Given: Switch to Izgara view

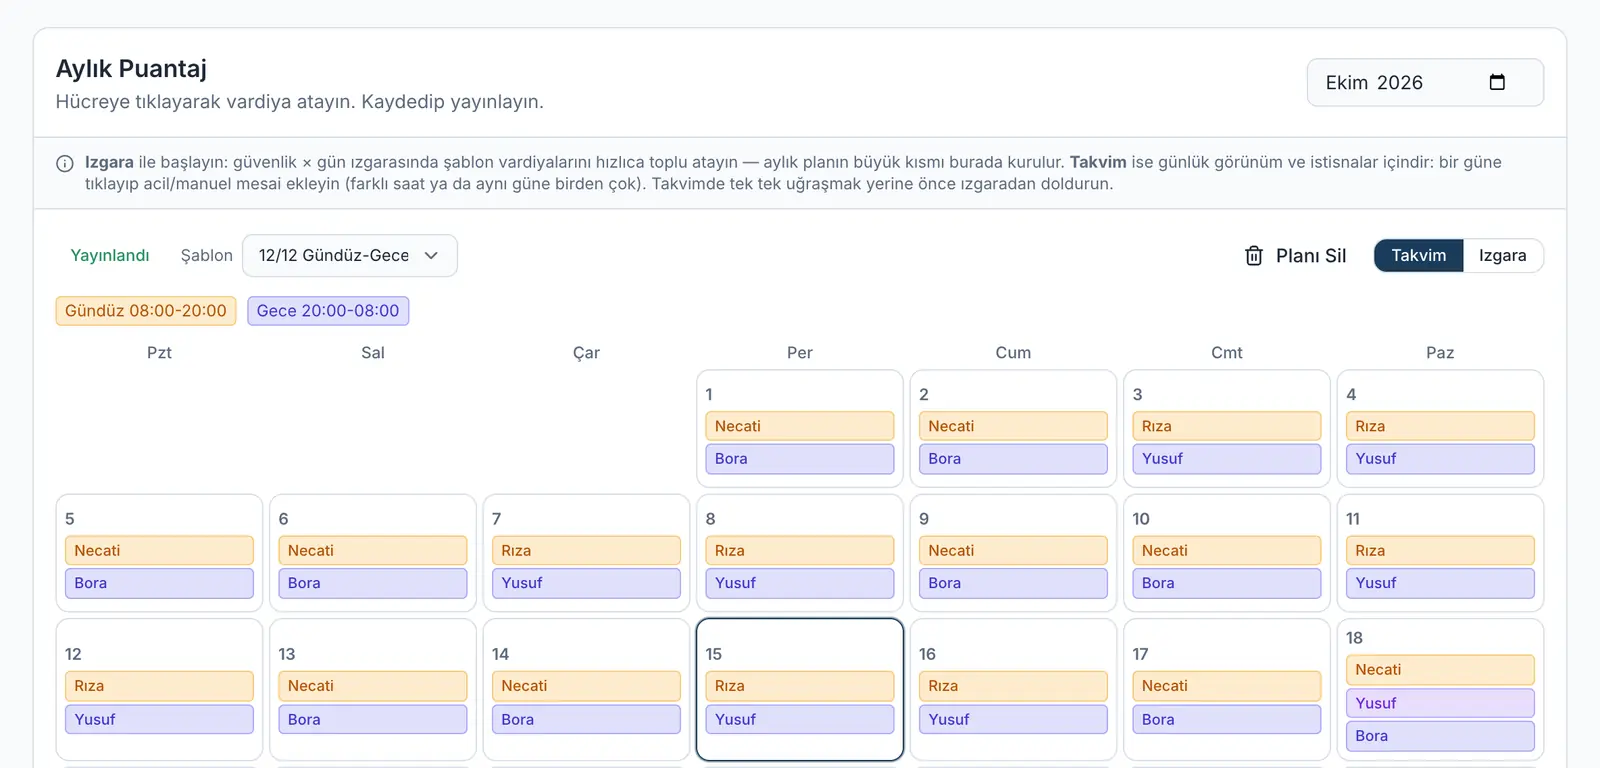Looking at the screenshot, I should [1502, 255].
